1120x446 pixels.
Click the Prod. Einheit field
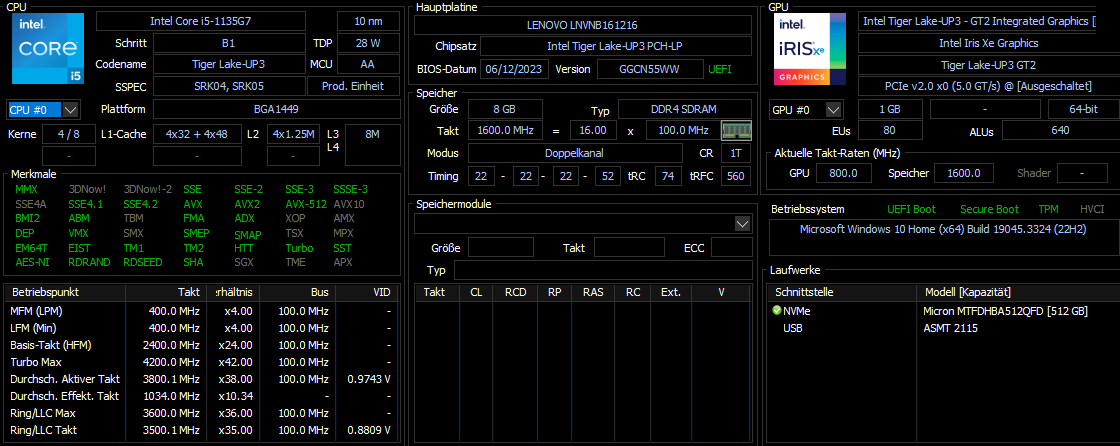[x=354, y=86]
